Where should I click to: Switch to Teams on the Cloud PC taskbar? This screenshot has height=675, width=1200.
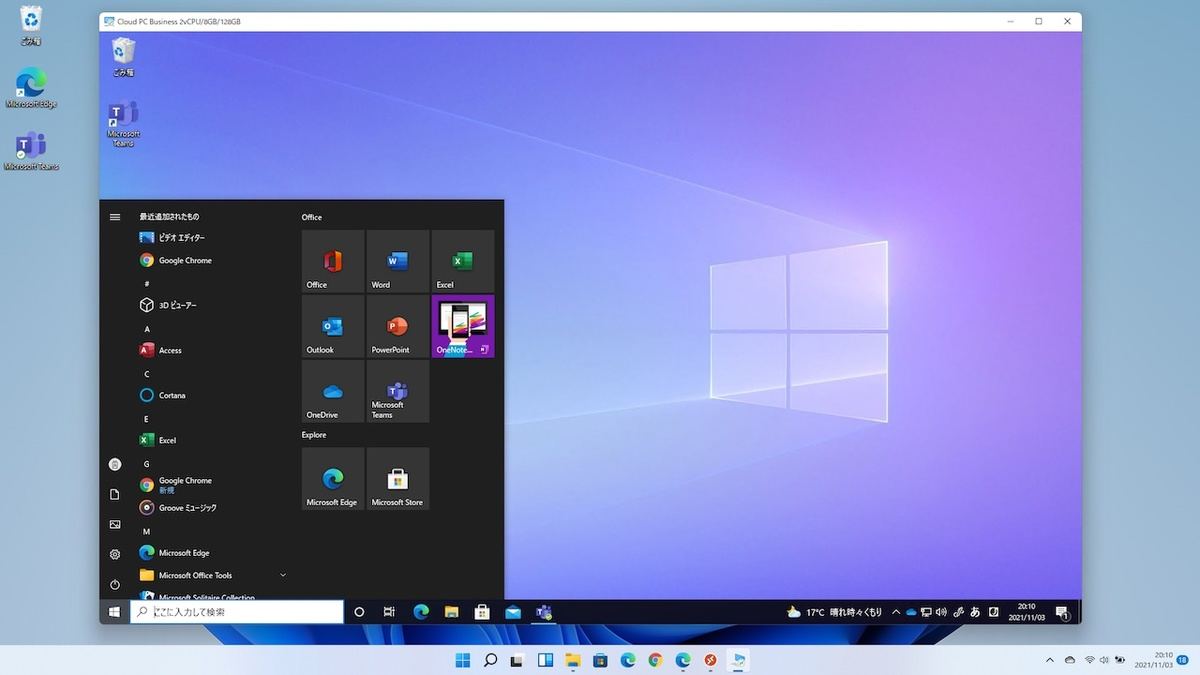tap(544, 612)
